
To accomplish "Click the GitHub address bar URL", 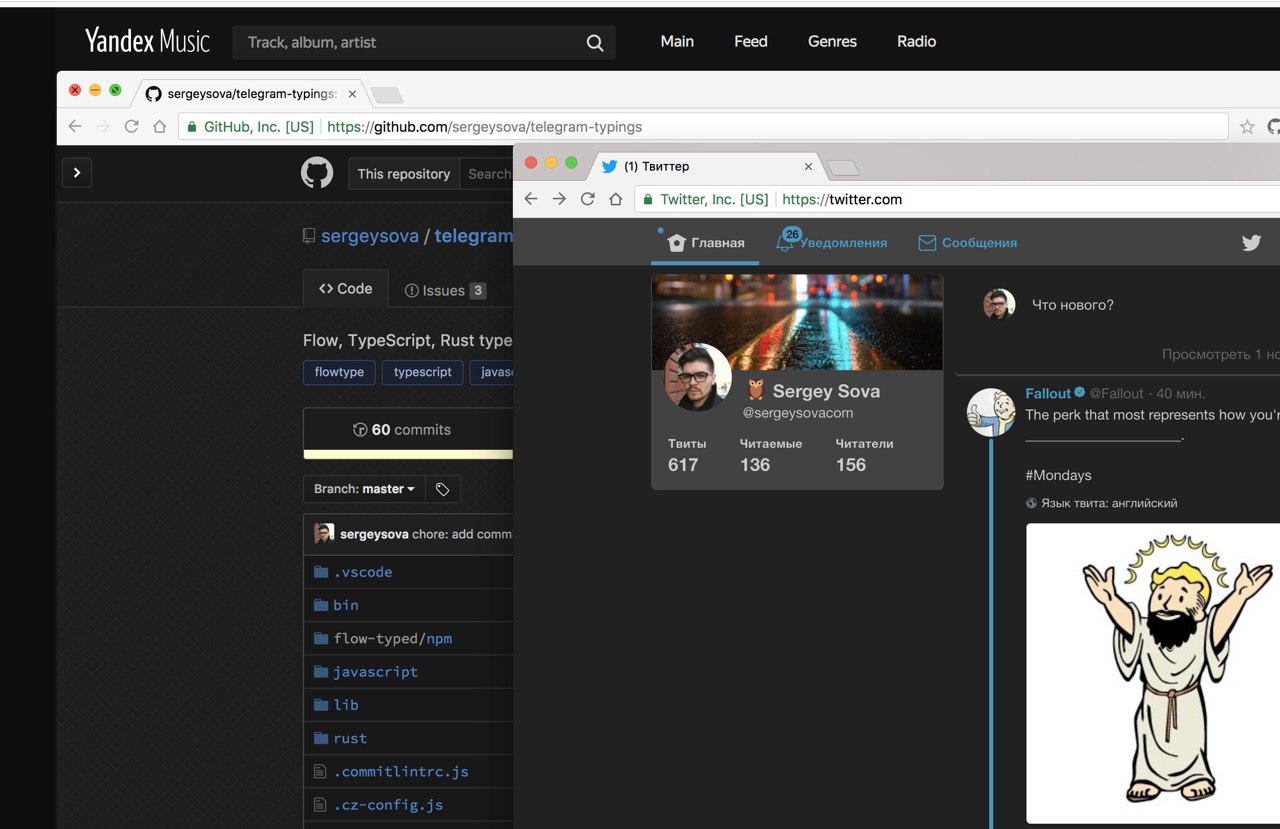I will 485,127.
